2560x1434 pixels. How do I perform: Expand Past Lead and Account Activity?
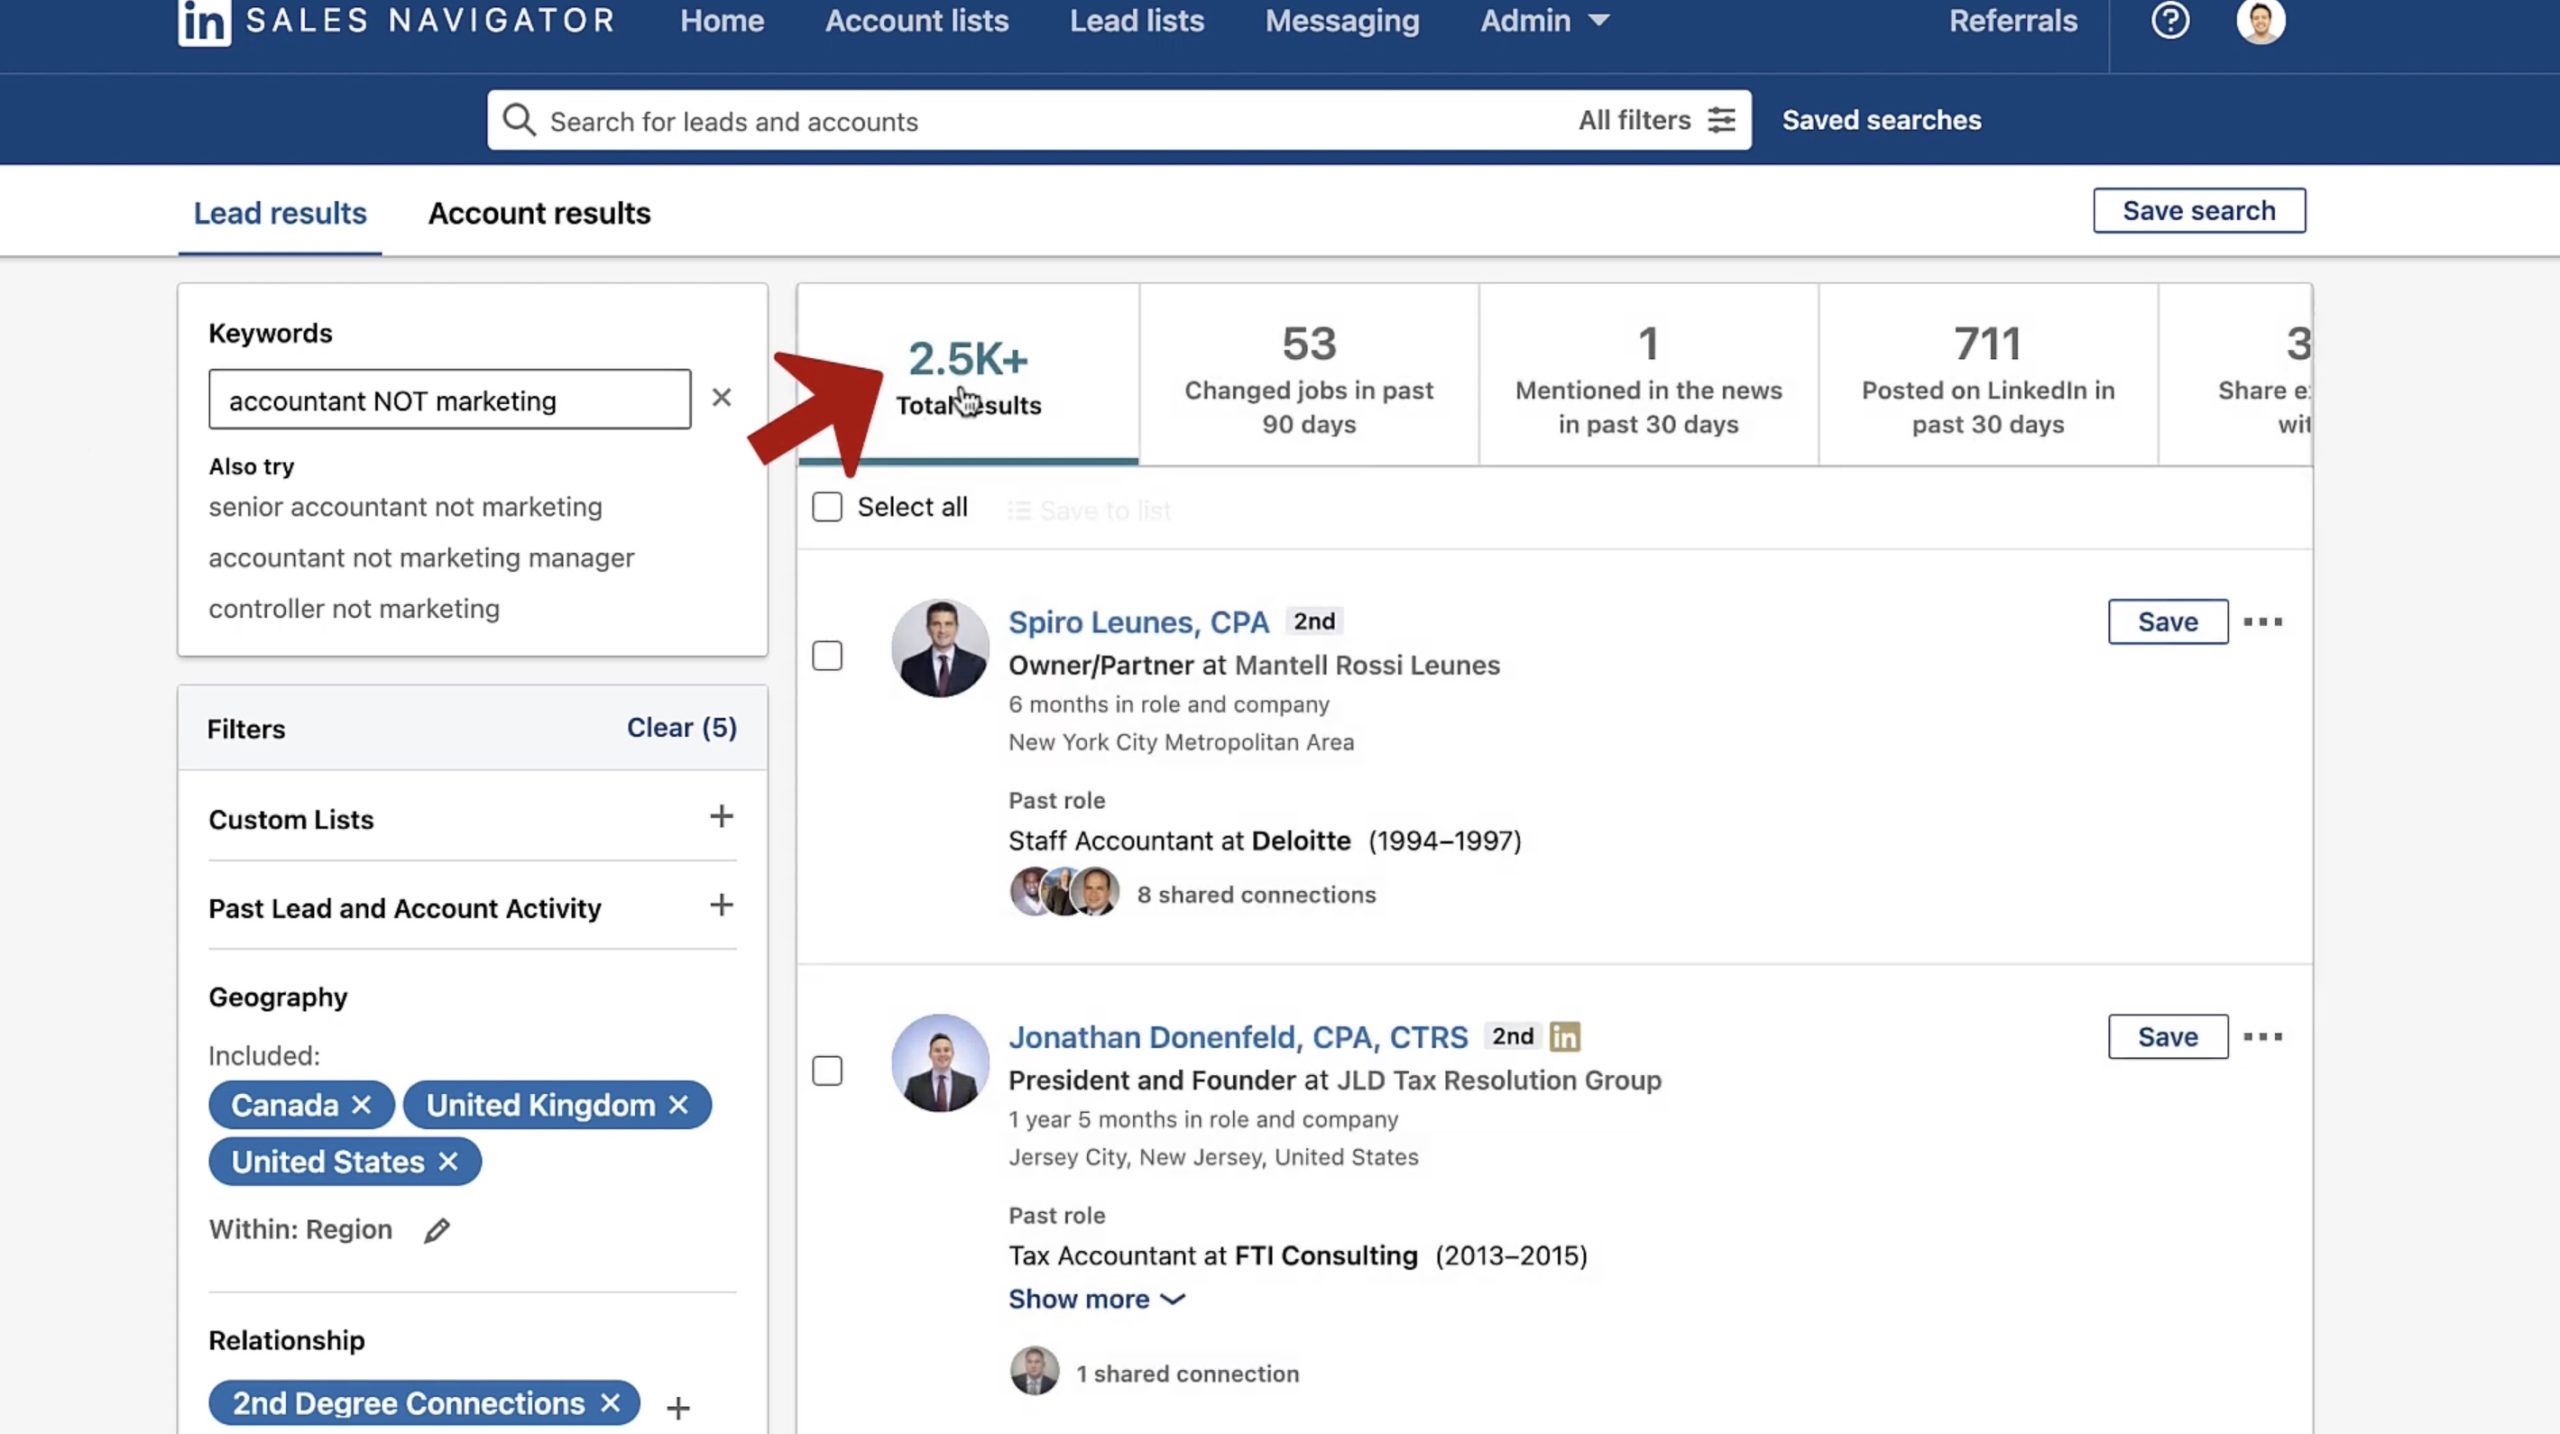coord(721,906)
